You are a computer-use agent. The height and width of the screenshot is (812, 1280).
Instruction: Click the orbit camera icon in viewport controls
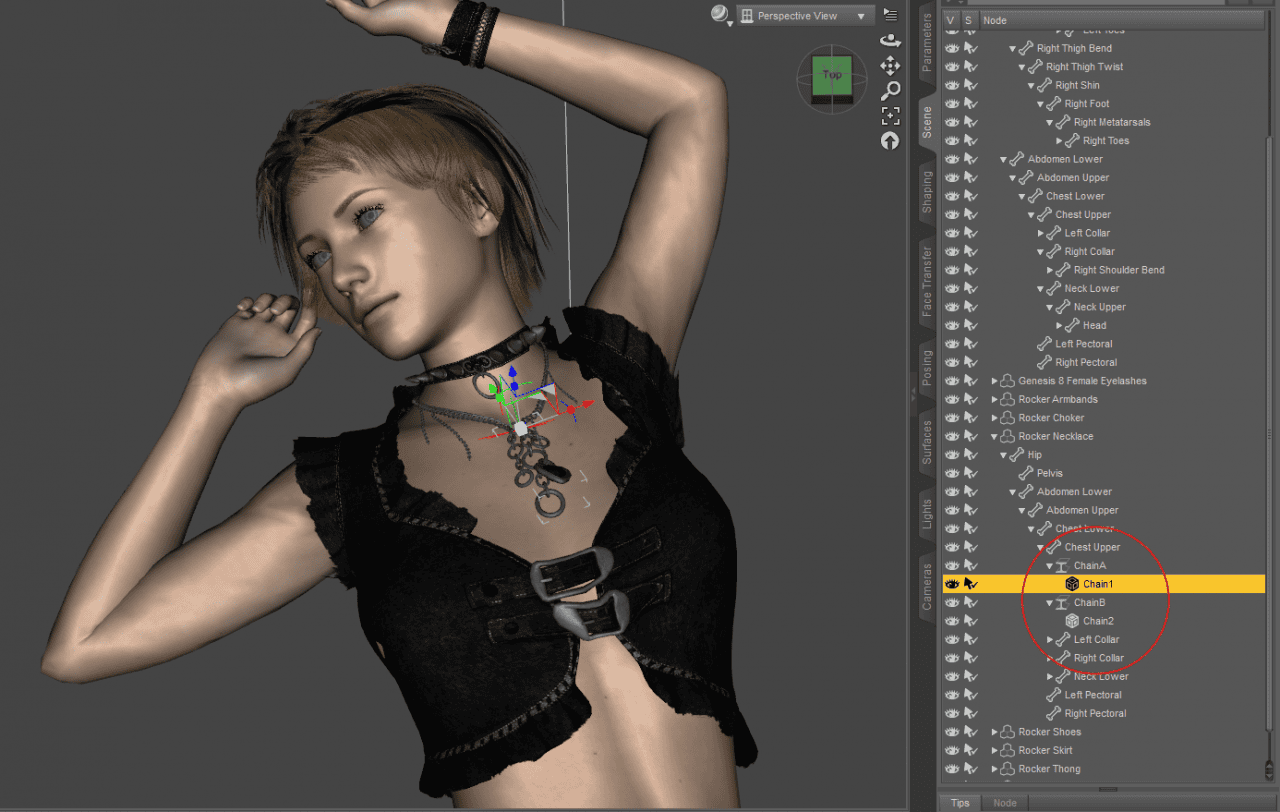[889, 40]
